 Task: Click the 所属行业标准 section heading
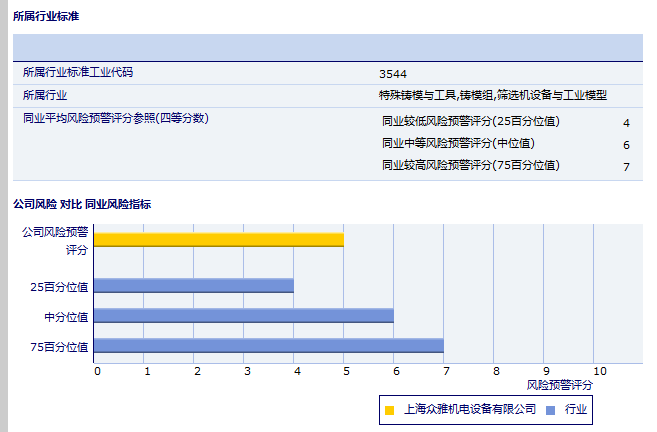click(46, 17)
